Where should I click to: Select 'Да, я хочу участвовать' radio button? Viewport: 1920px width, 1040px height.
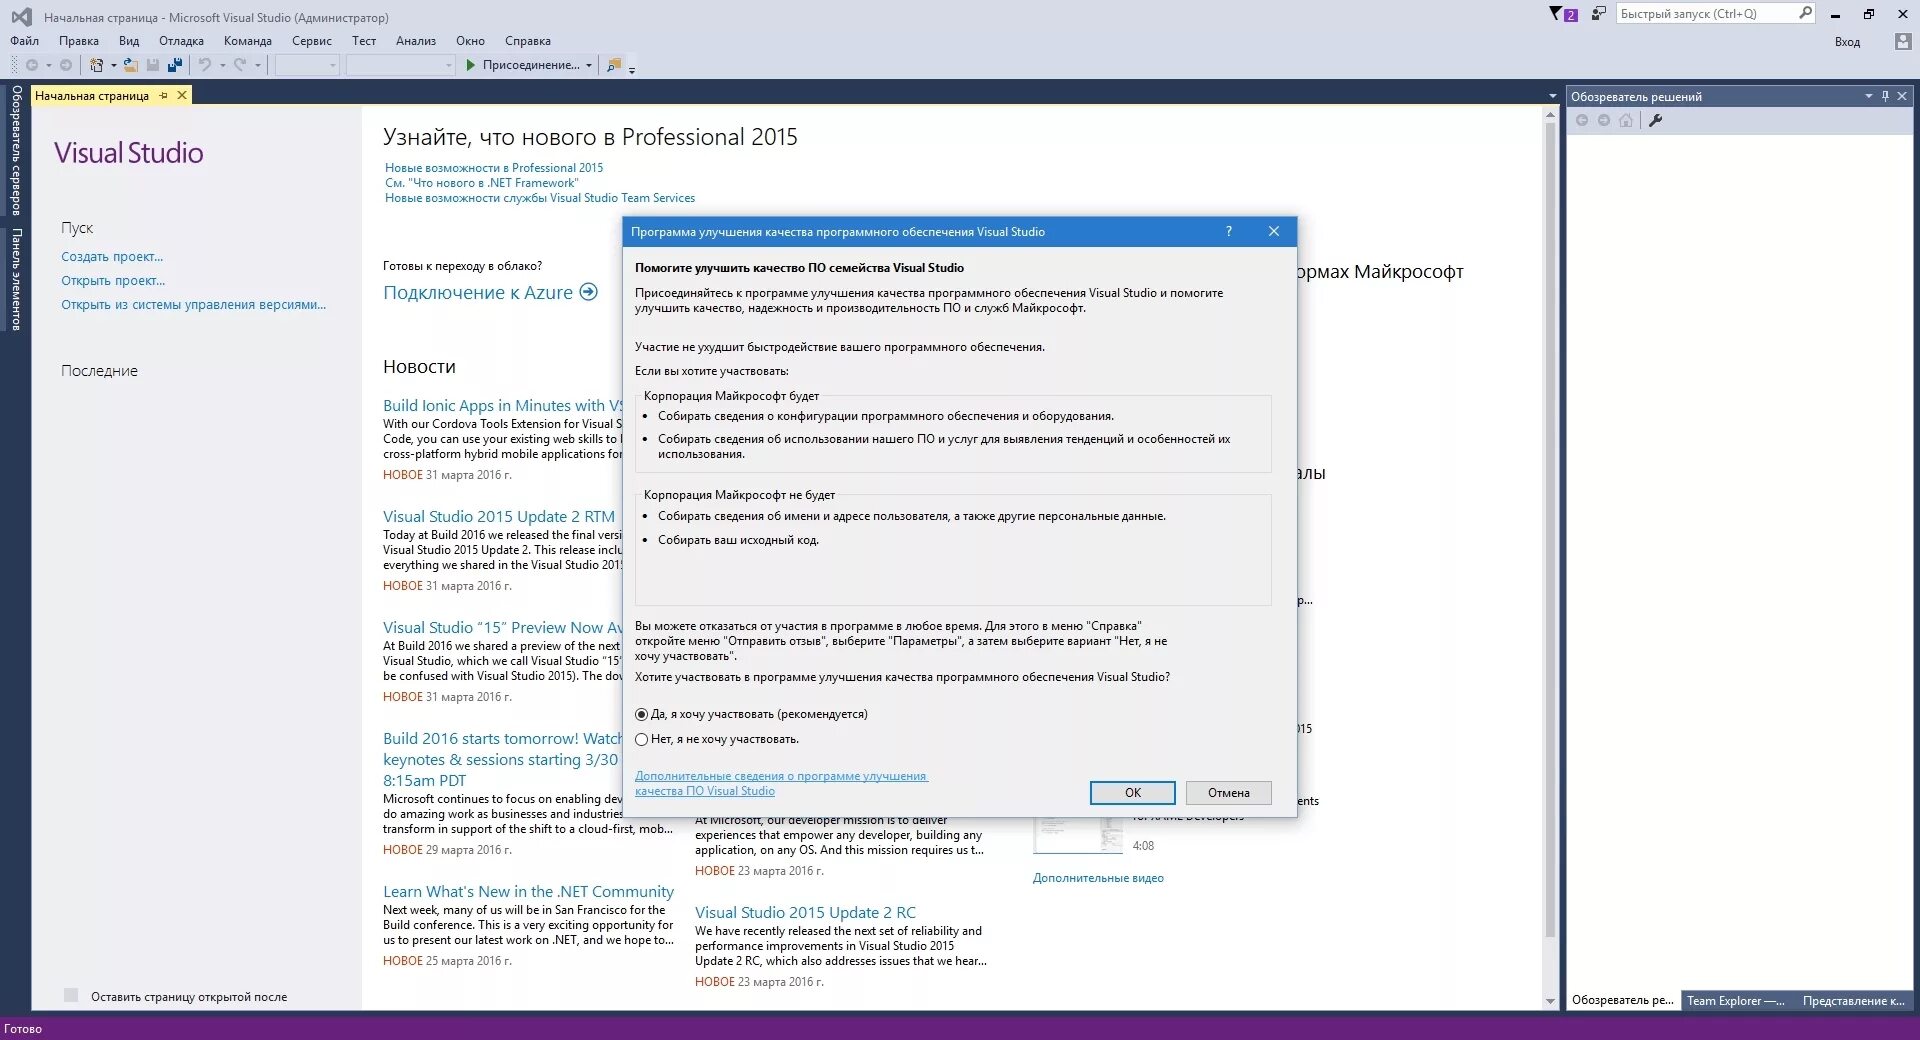click(642, 715)
